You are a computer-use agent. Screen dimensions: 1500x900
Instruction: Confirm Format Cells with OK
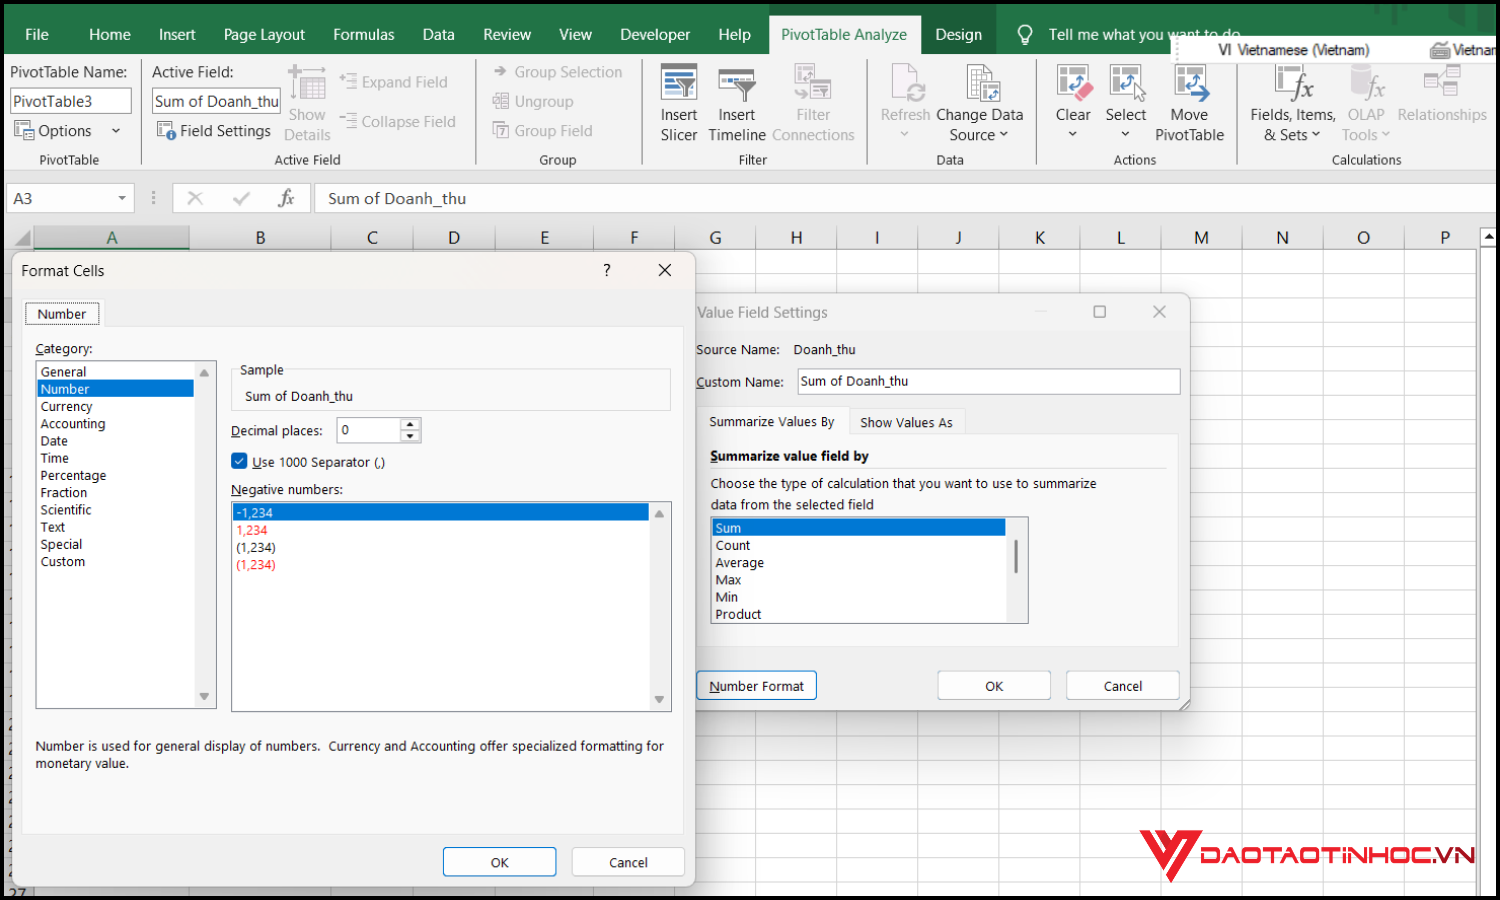pyautogui.click(x=499, y=861)
